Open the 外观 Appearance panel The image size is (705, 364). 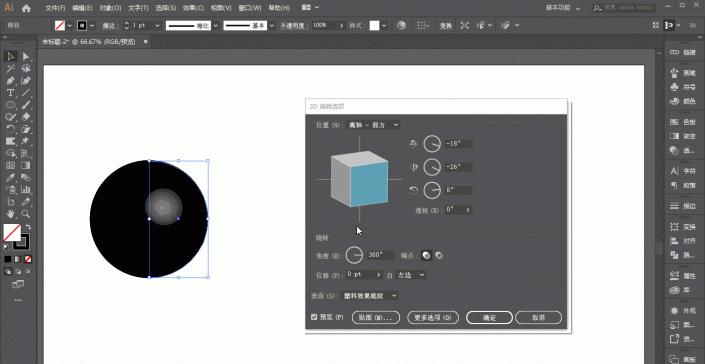pyautogui.click(x=683, y=311)
